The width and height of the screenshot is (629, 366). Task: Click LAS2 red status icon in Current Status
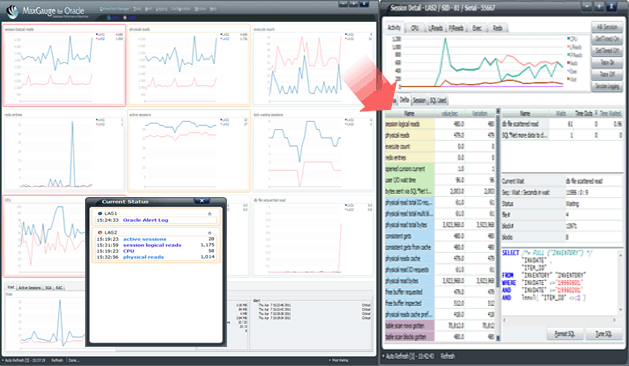(x=100, y=232)
